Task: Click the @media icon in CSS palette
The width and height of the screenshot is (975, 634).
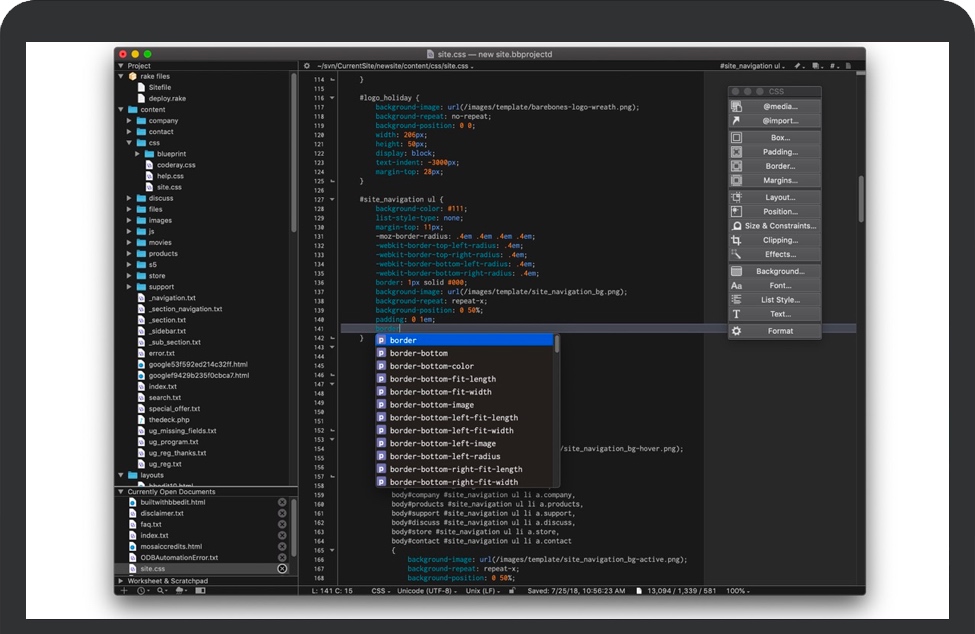Action: coord(737,106)
